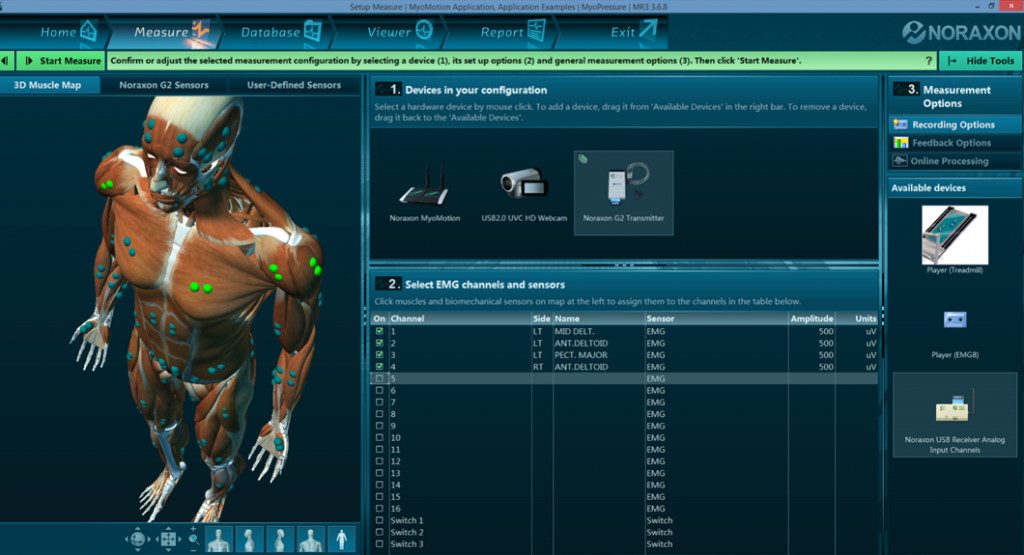Click "Switch 2" channel name

[x=407, y=532]
